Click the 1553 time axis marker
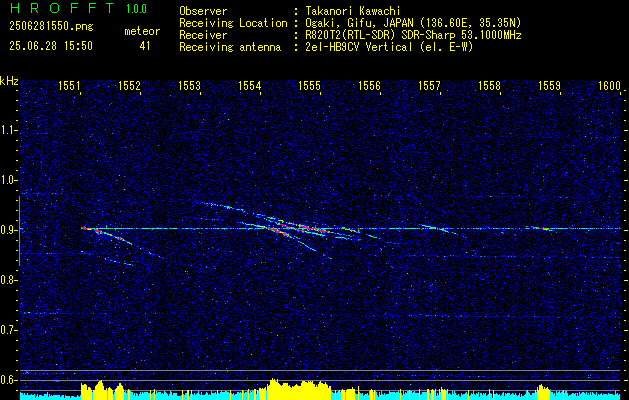629x400 pixels. tap(189, 85)
